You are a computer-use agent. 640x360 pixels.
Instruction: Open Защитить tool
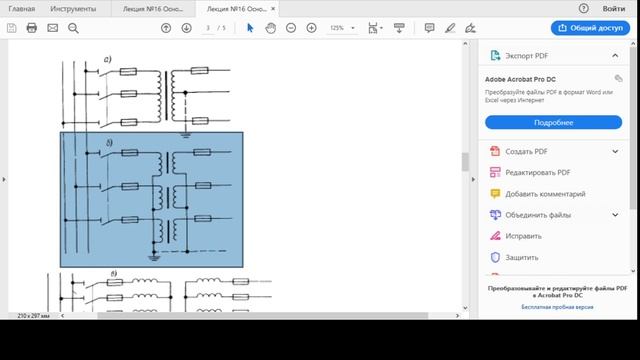click(x=522, y=258)
